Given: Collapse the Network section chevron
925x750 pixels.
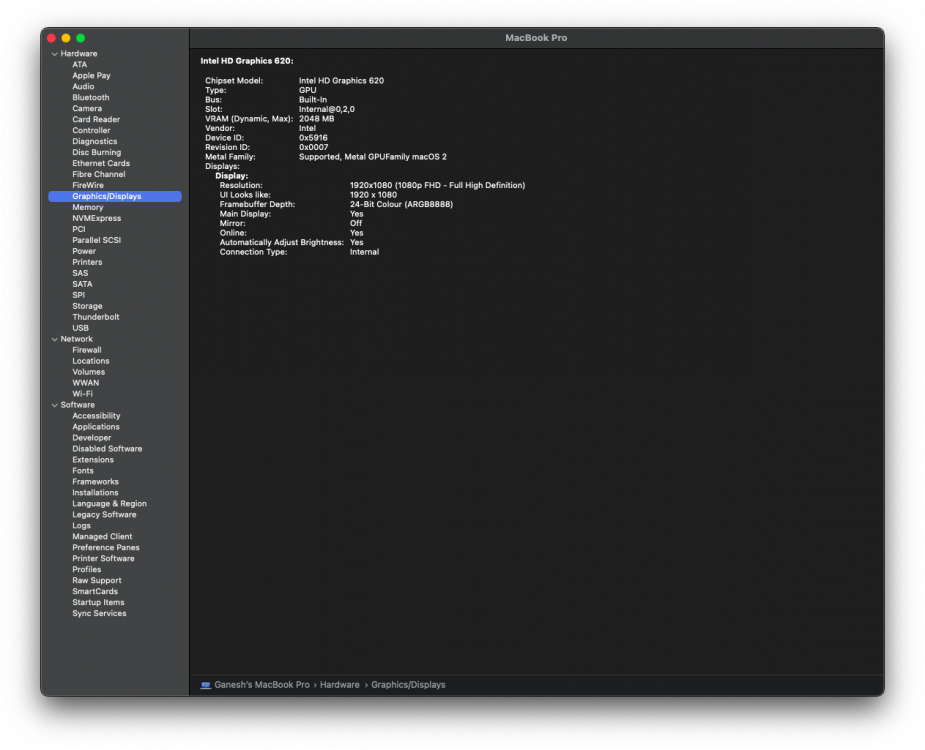Looking at the screenshot, I should pos(55,339).
